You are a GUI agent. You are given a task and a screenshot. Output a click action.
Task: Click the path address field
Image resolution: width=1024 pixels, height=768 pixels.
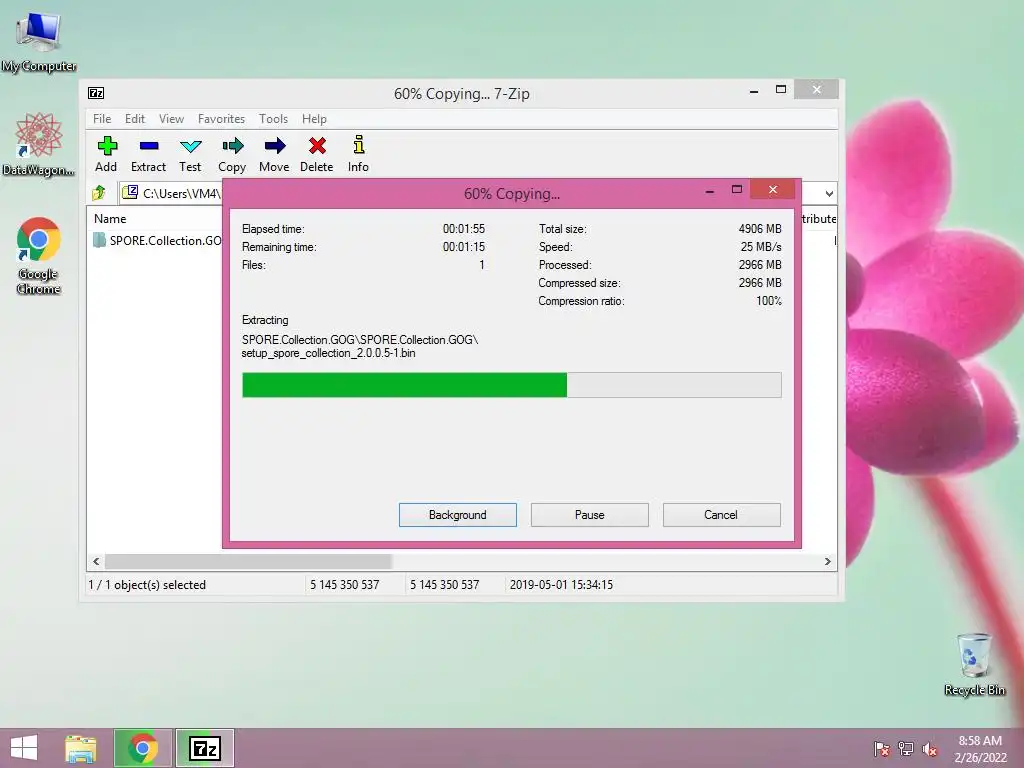coord(172,193)
